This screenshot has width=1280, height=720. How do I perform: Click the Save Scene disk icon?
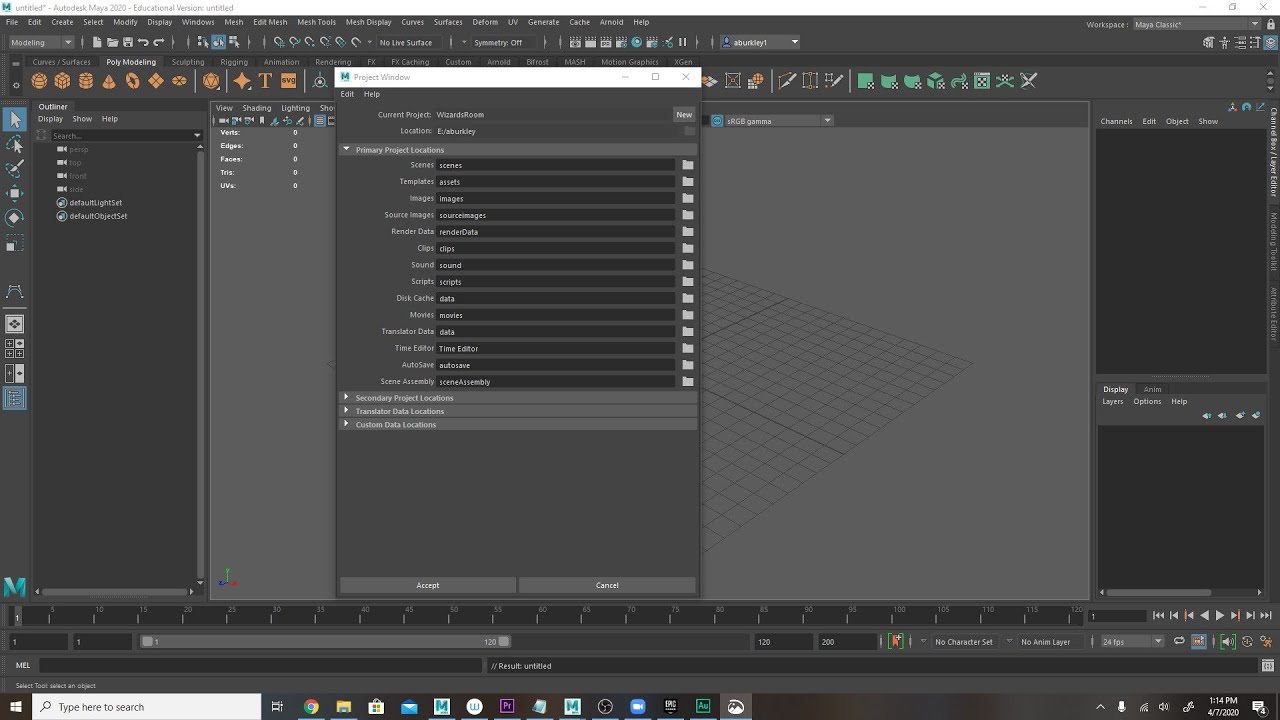(127, 42)
